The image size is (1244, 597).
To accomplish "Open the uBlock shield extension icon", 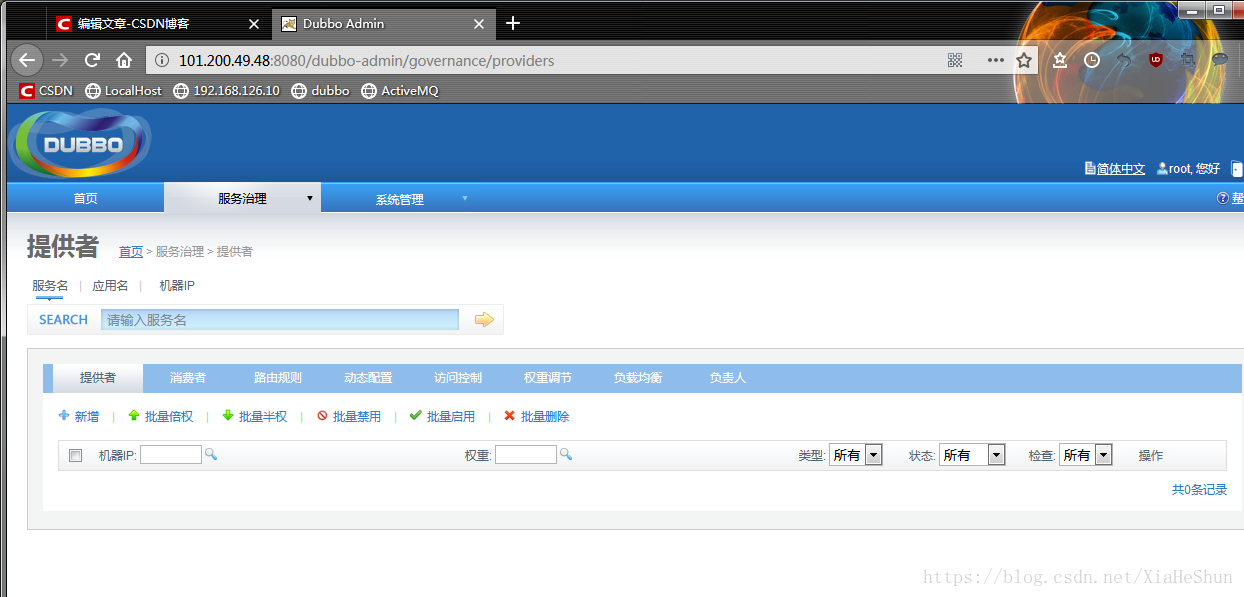I will click(x=1156, y=60).
